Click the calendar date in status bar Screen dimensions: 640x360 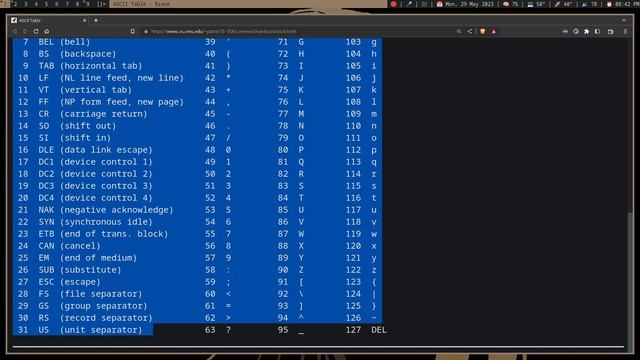tap(466, 4)
